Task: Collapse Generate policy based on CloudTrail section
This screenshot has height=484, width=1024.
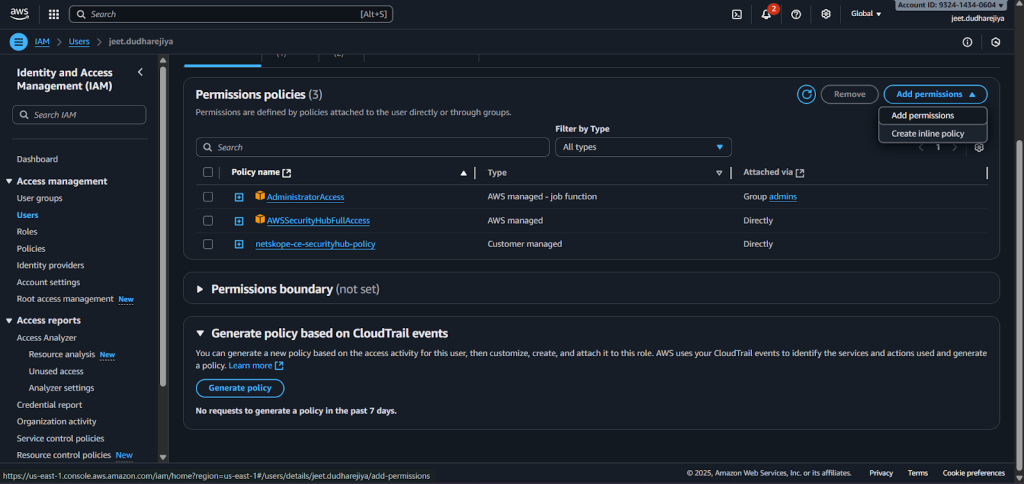Action: pyautogui.click(x=200, y=334)
